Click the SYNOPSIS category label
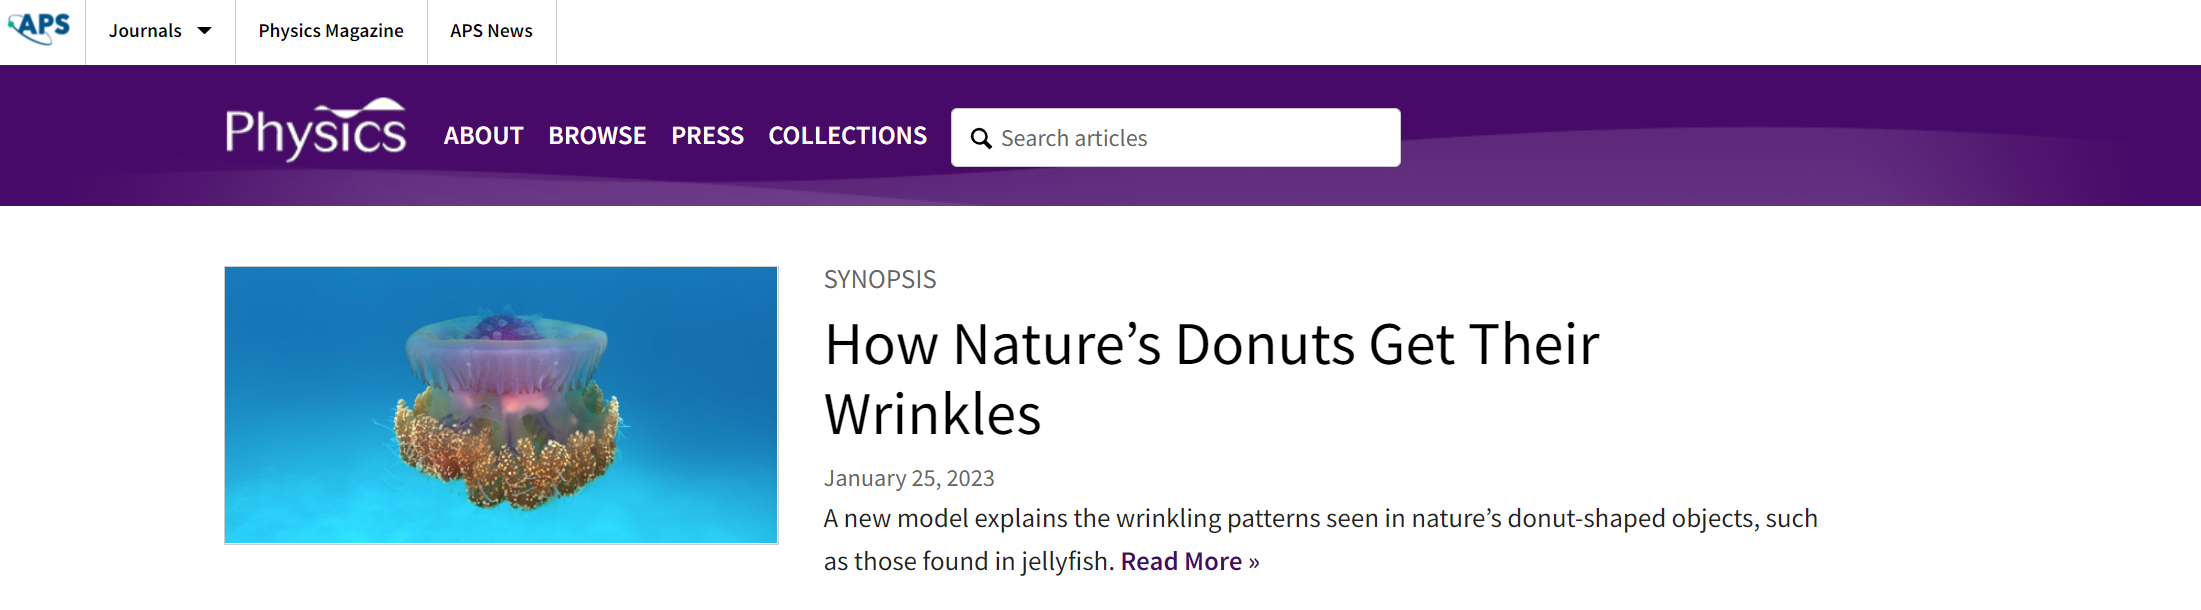This screenshot has height=610, width=2201. (x=880, y=280)
